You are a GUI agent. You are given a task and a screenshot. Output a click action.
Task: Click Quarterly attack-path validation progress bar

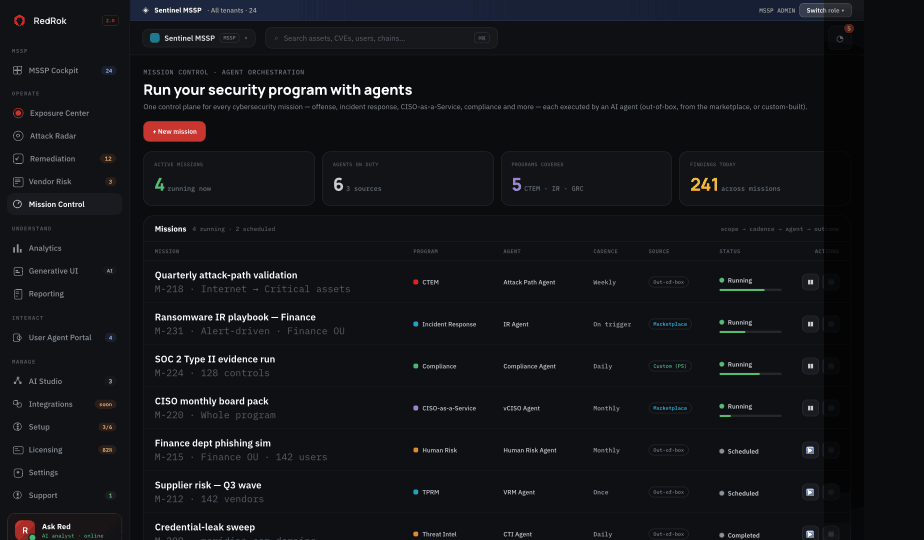click(x=750, y=290)
